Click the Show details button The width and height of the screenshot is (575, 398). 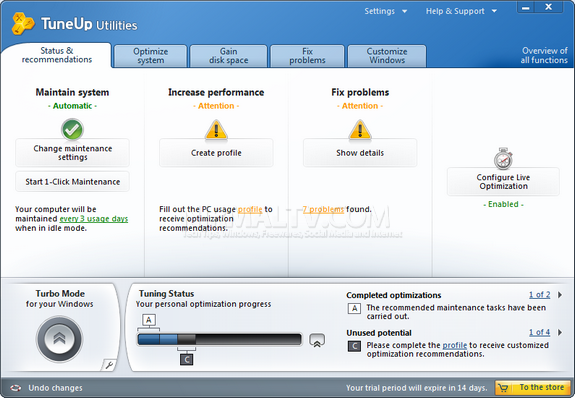click(x=360, y=153)
